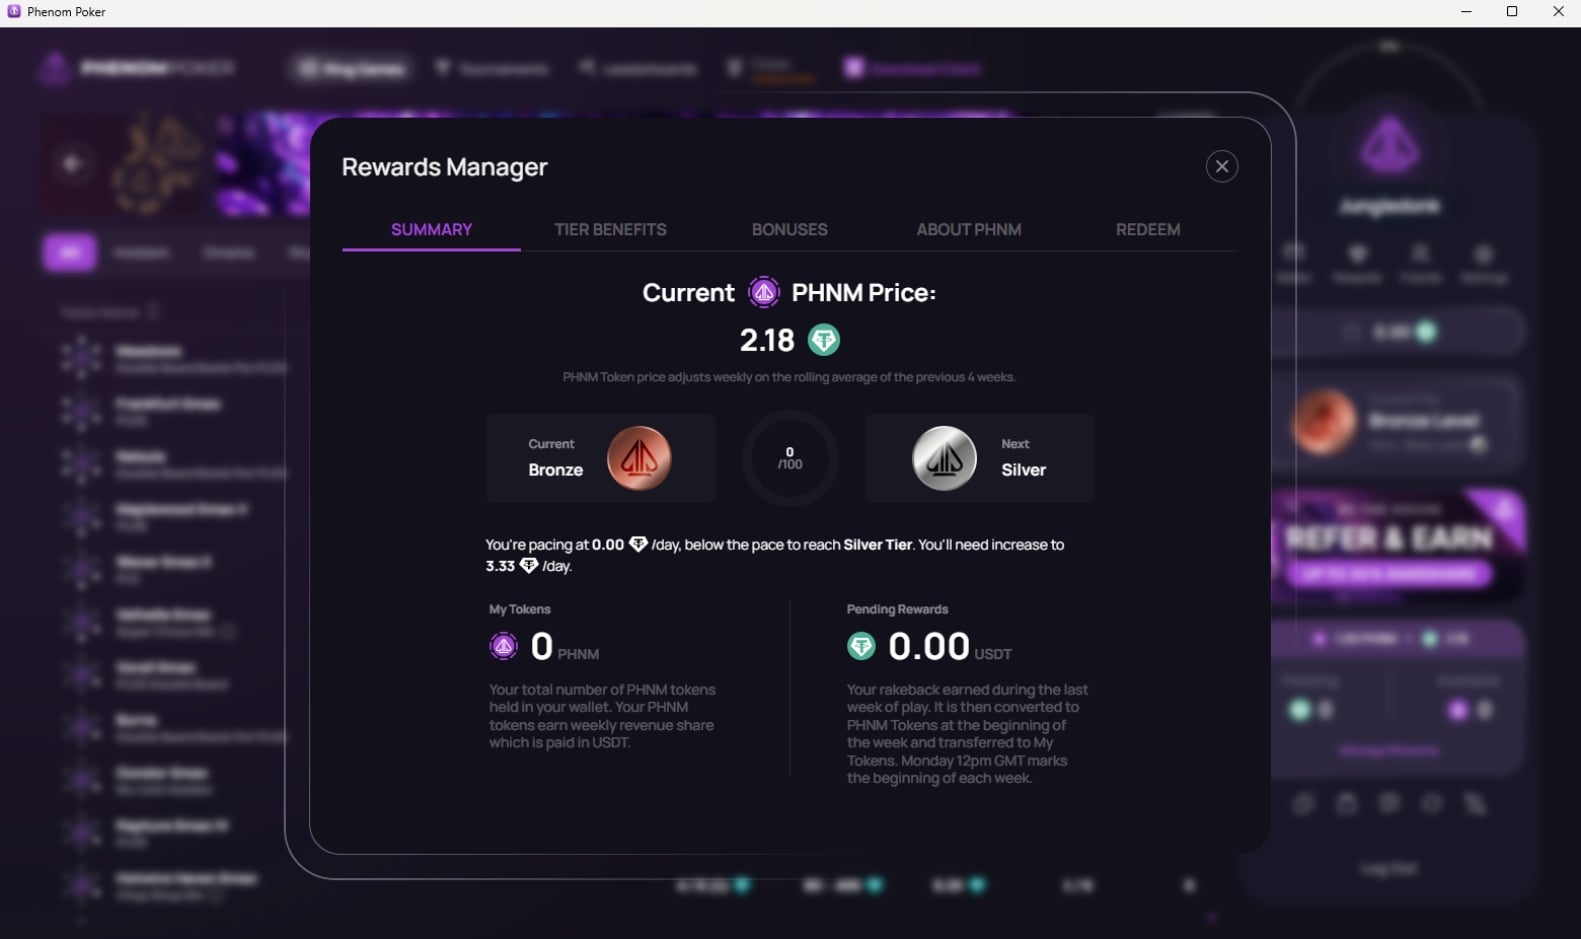The image size is (1581, 939).
Task: Switch to the Summary tab
Action: 431,229
